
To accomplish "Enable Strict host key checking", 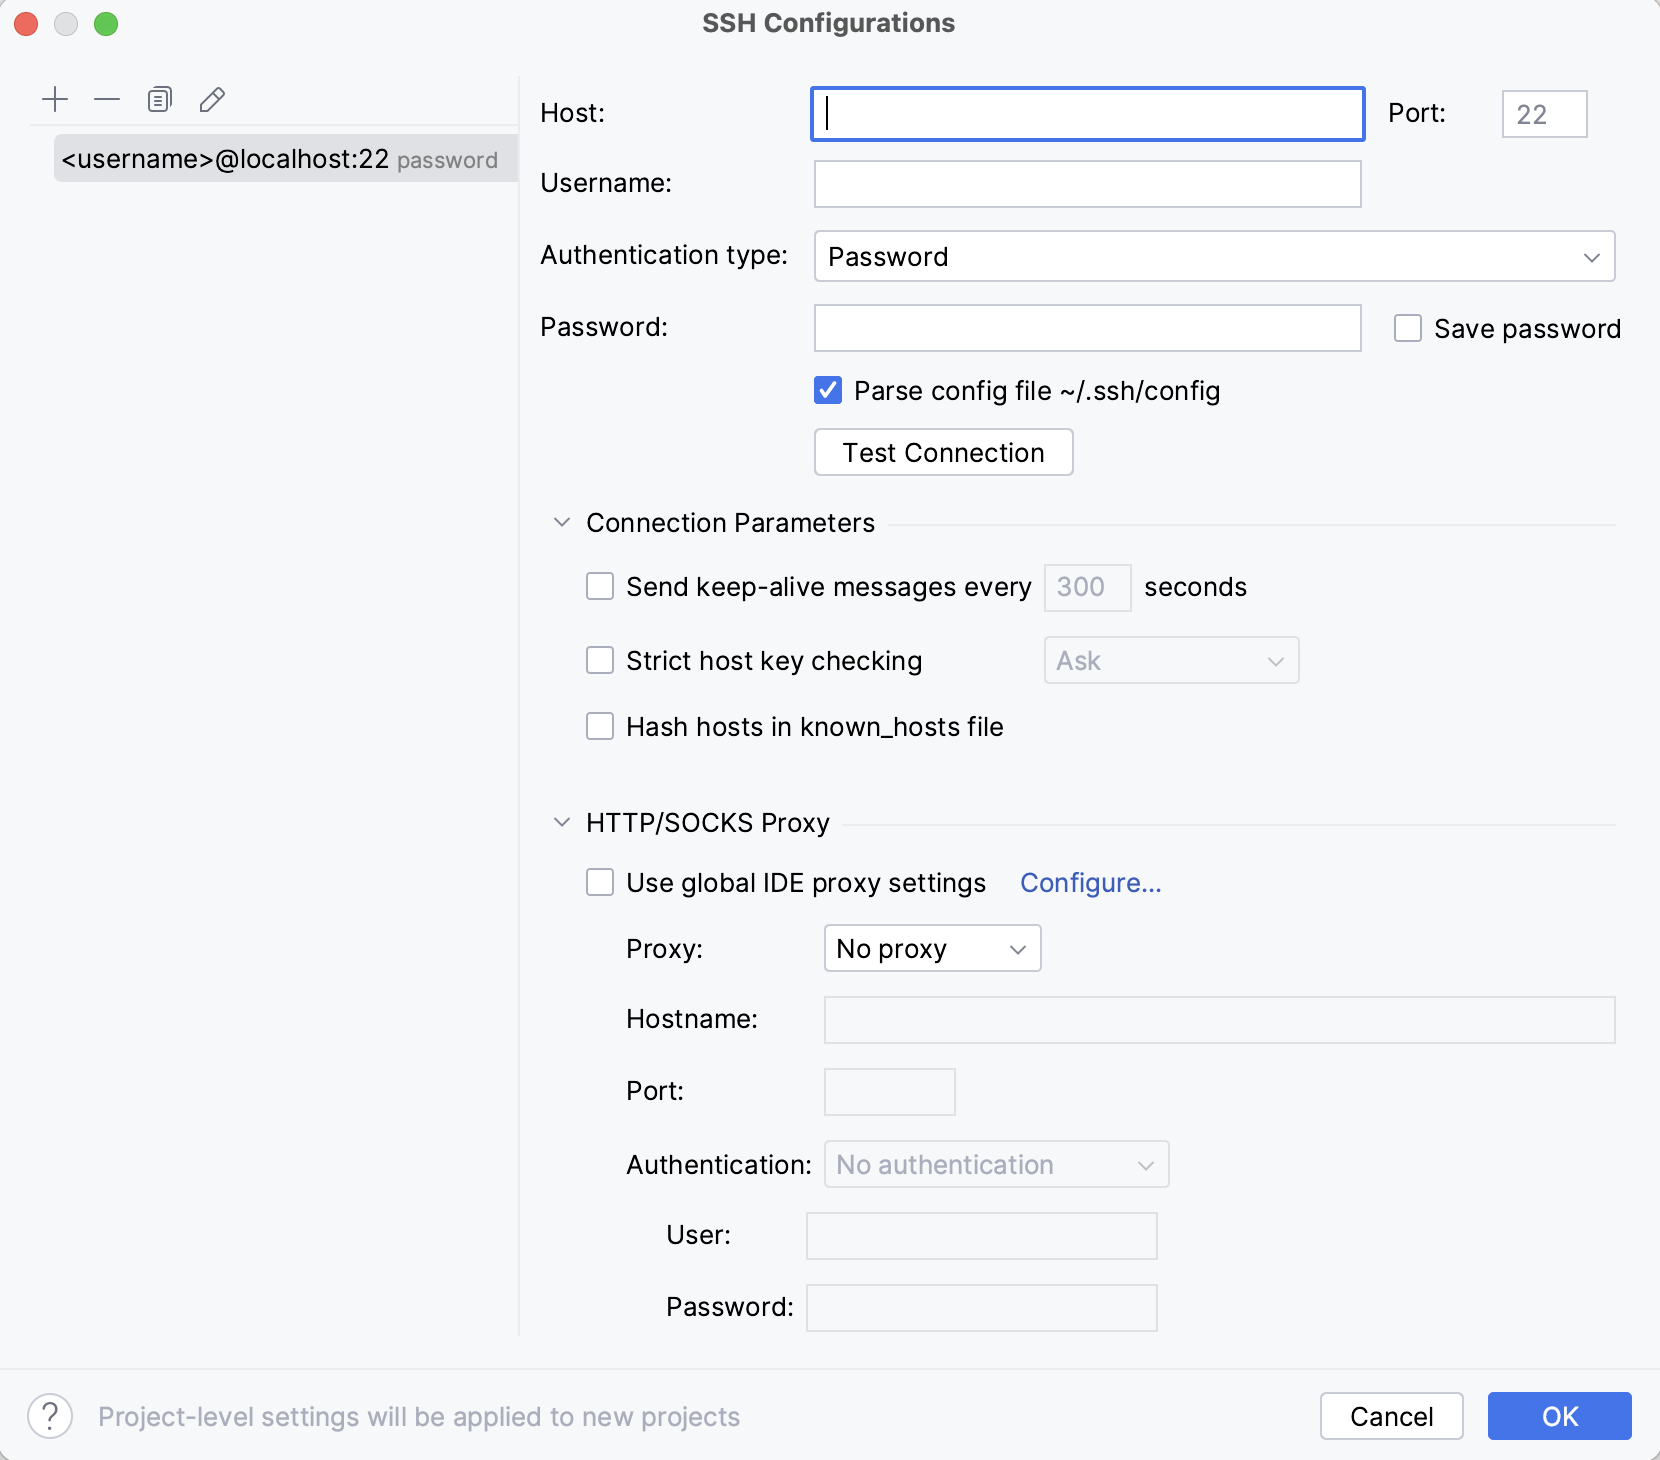I will pos(600,660).
